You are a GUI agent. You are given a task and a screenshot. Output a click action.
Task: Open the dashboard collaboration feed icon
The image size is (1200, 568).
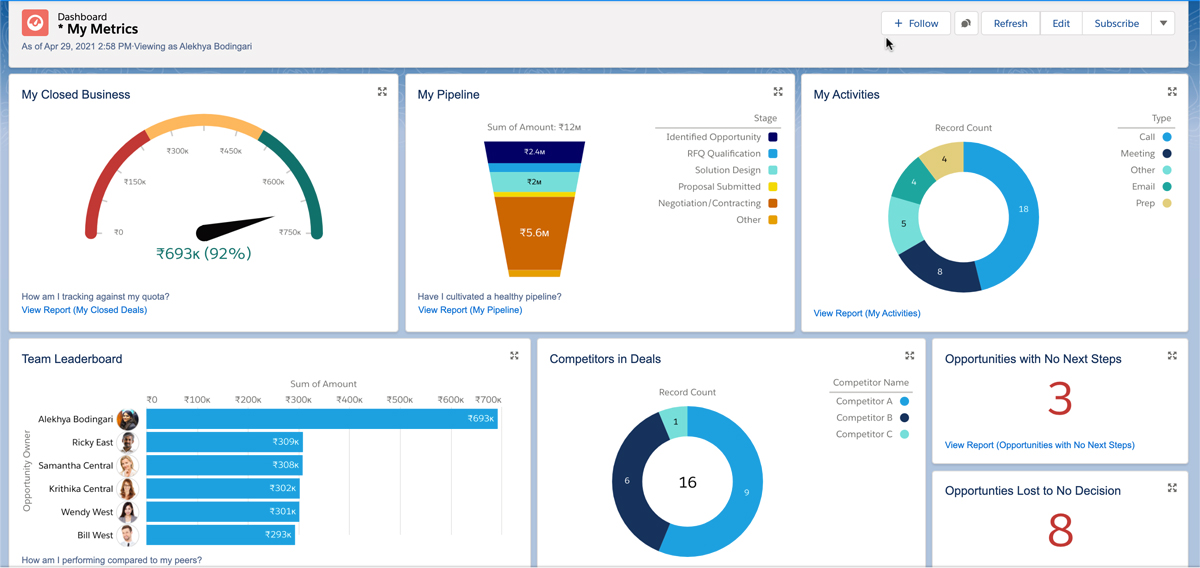click(x=966, y=23)
